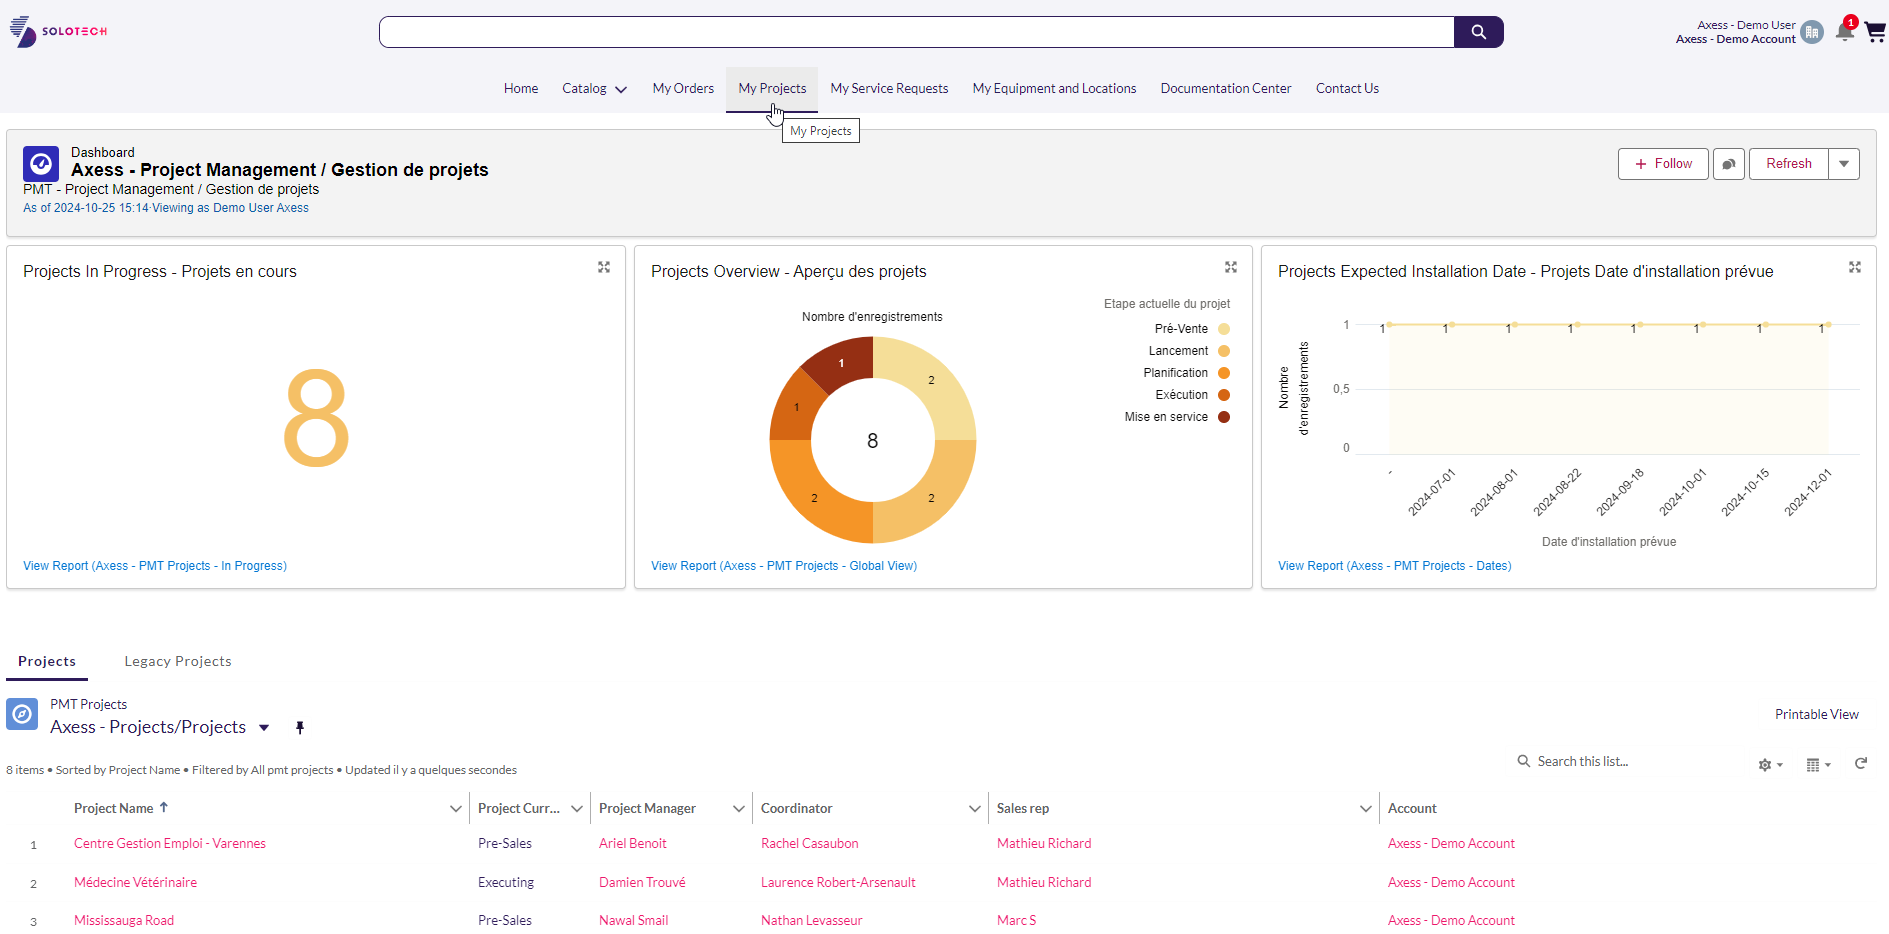Open Project Name column menu
Viewport: 1889px width, 934px height.
point(456,808)
